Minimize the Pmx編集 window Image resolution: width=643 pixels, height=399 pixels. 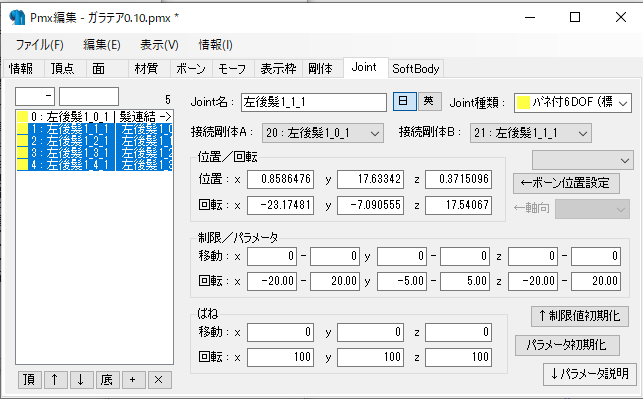[x=530, y=17]
